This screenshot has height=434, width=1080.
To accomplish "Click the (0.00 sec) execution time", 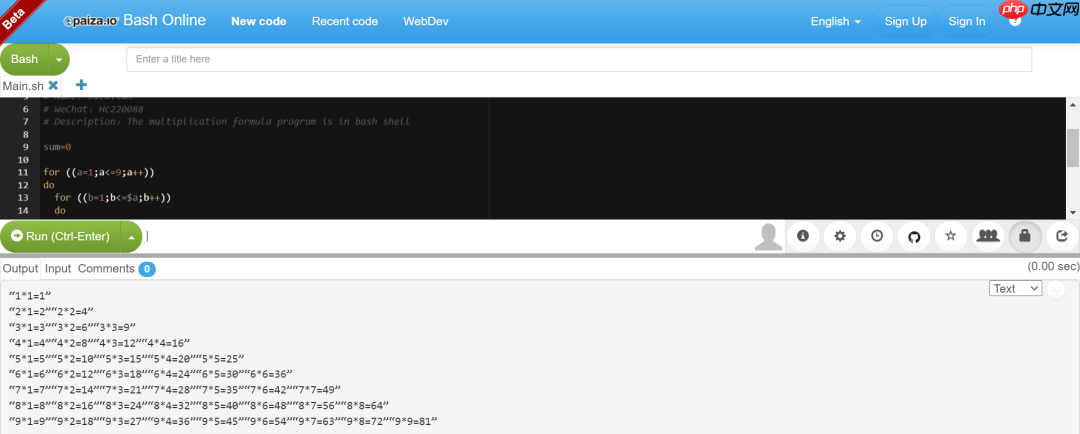I will 1053,267.
